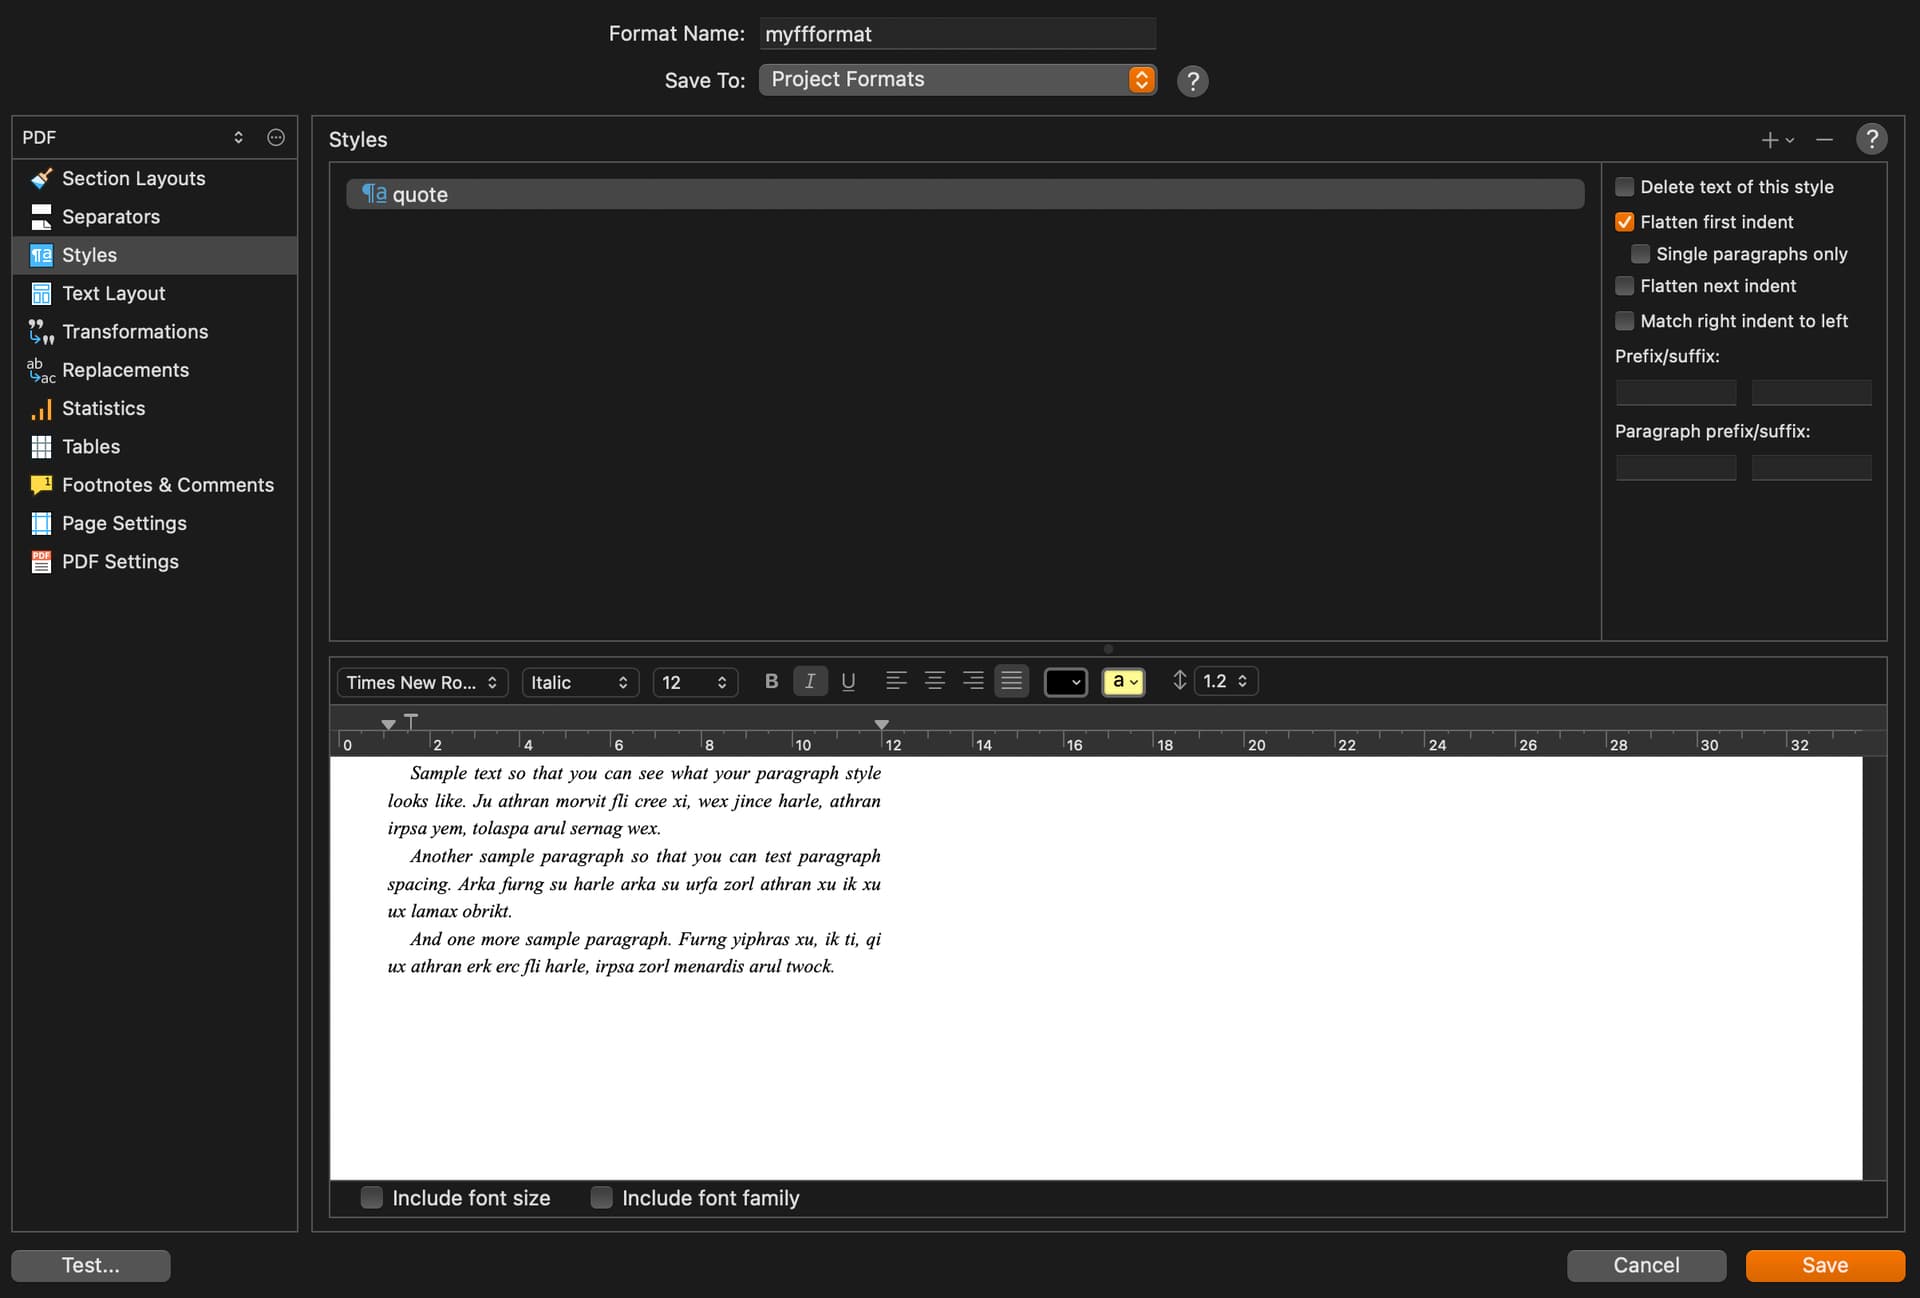This screenshot has height=1298, width=1920.
Task: Enable Delete text of this style
Action: (x=1625, y=187)
